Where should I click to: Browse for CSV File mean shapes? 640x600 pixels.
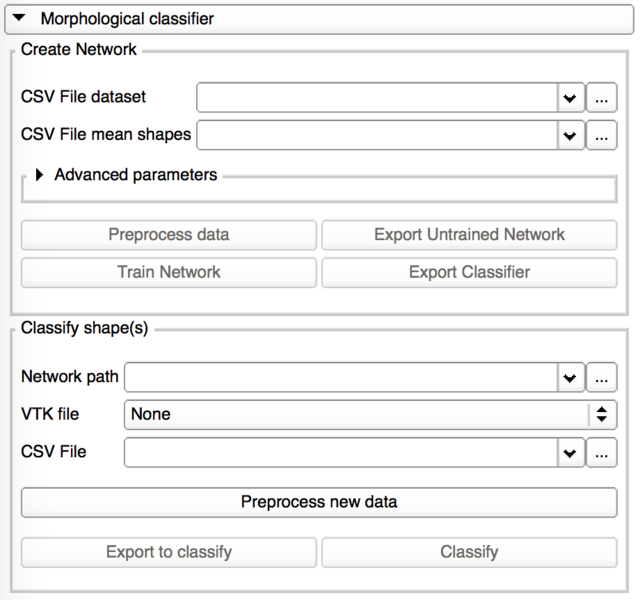click(601, 134)
